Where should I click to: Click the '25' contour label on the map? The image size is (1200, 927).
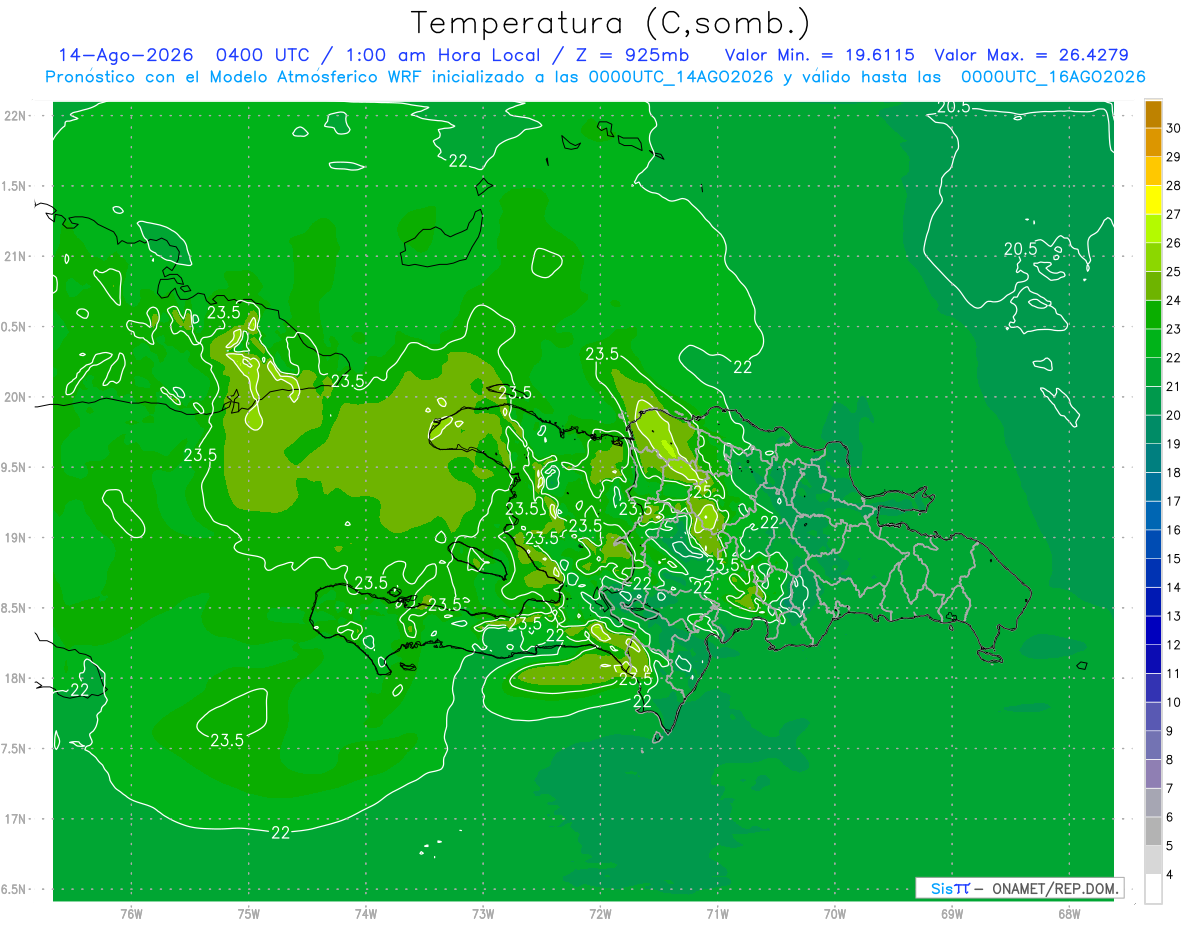point(701,492)
